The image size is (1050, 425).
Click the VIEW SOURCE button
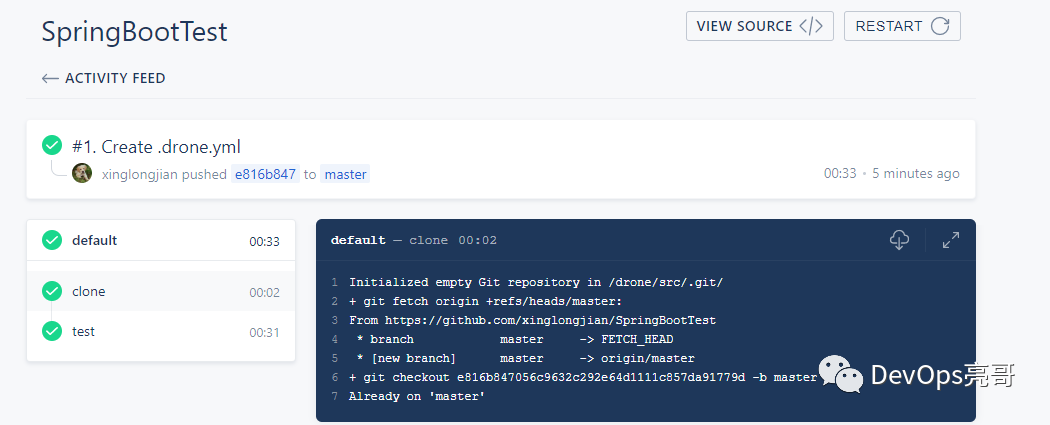coord(759,26)
